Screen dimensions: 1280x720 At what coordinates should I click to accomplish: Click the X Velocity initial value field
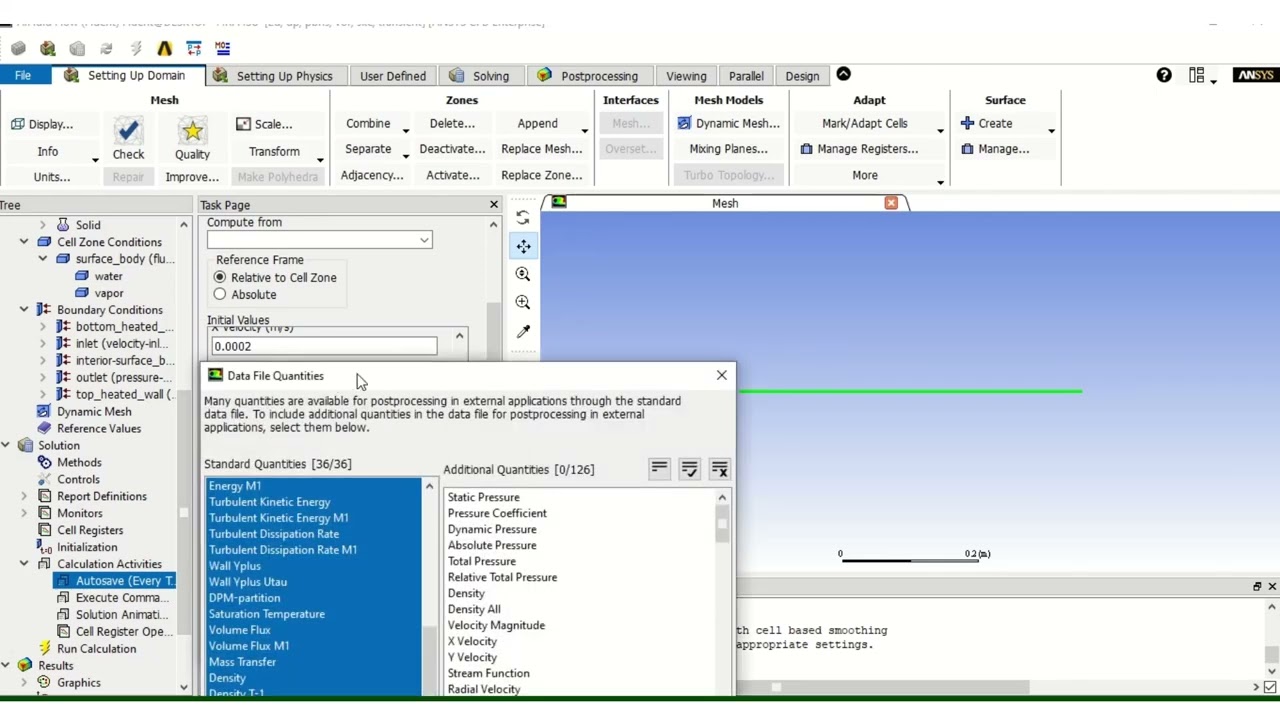[324, 346]
